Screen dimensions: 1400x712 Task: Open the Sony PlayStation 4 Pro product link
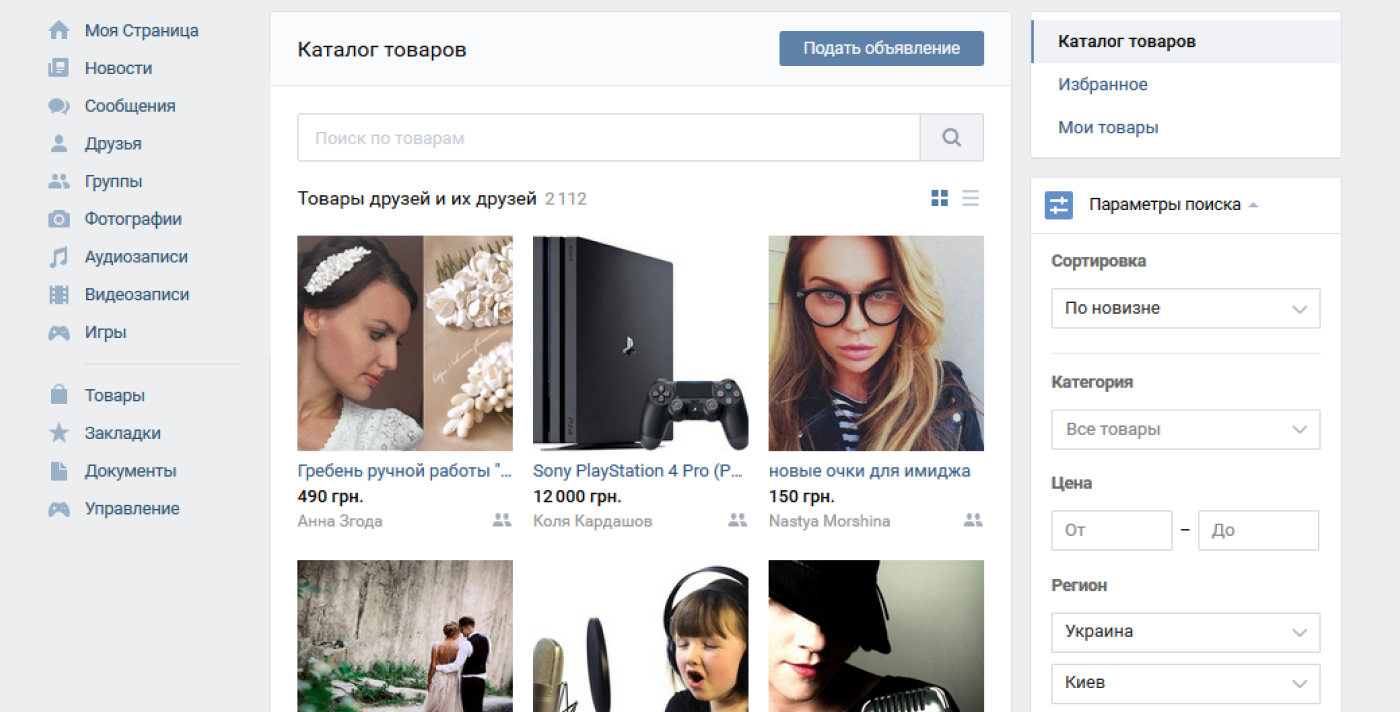coord(640,471)
